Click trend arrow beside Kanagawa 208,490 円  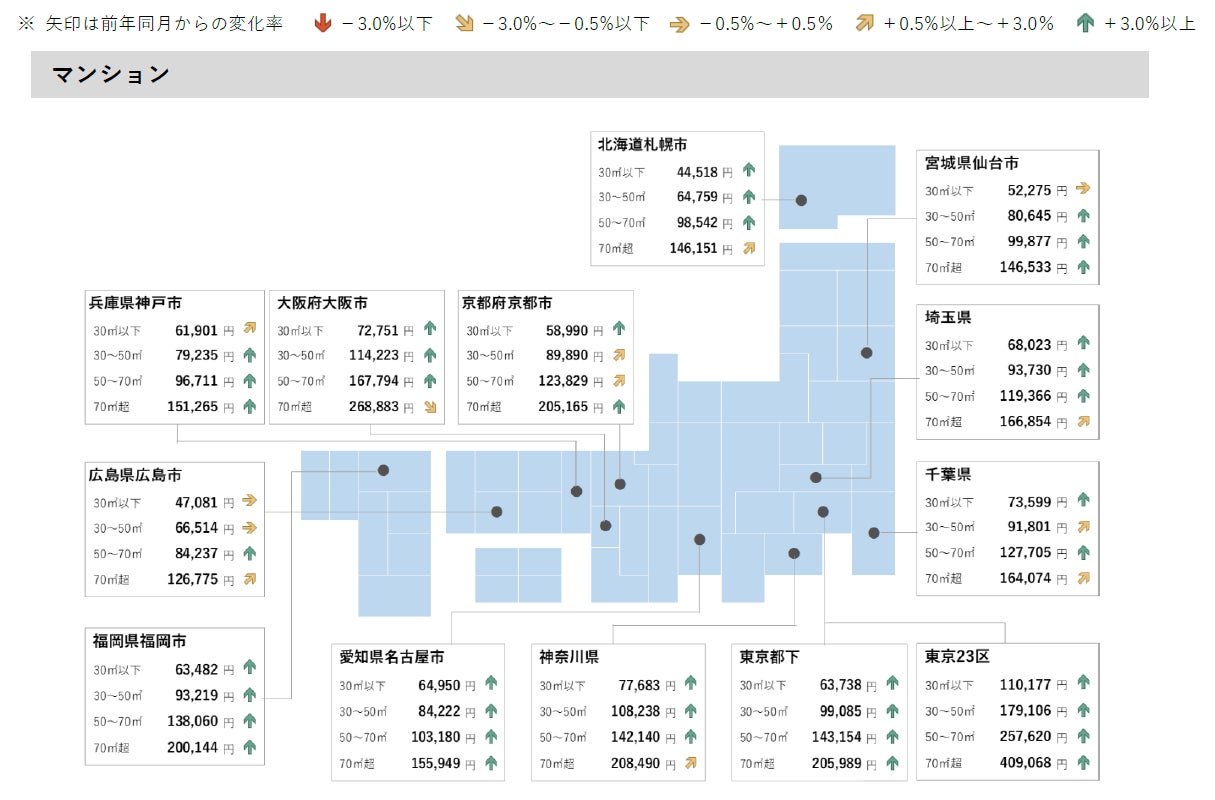[x=690, y=763]
